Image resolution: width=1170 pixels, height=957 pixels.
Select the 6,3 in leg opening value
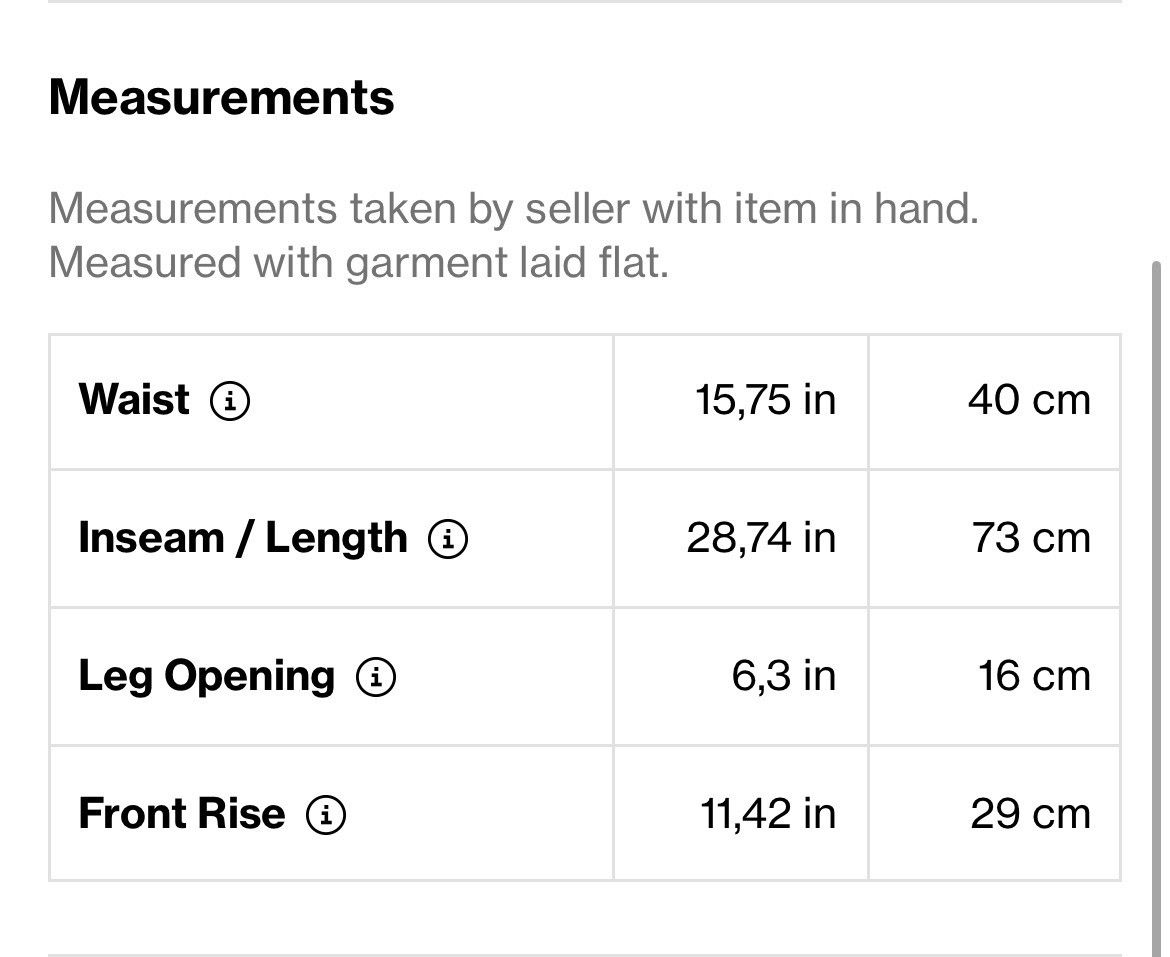click(783, 676)
